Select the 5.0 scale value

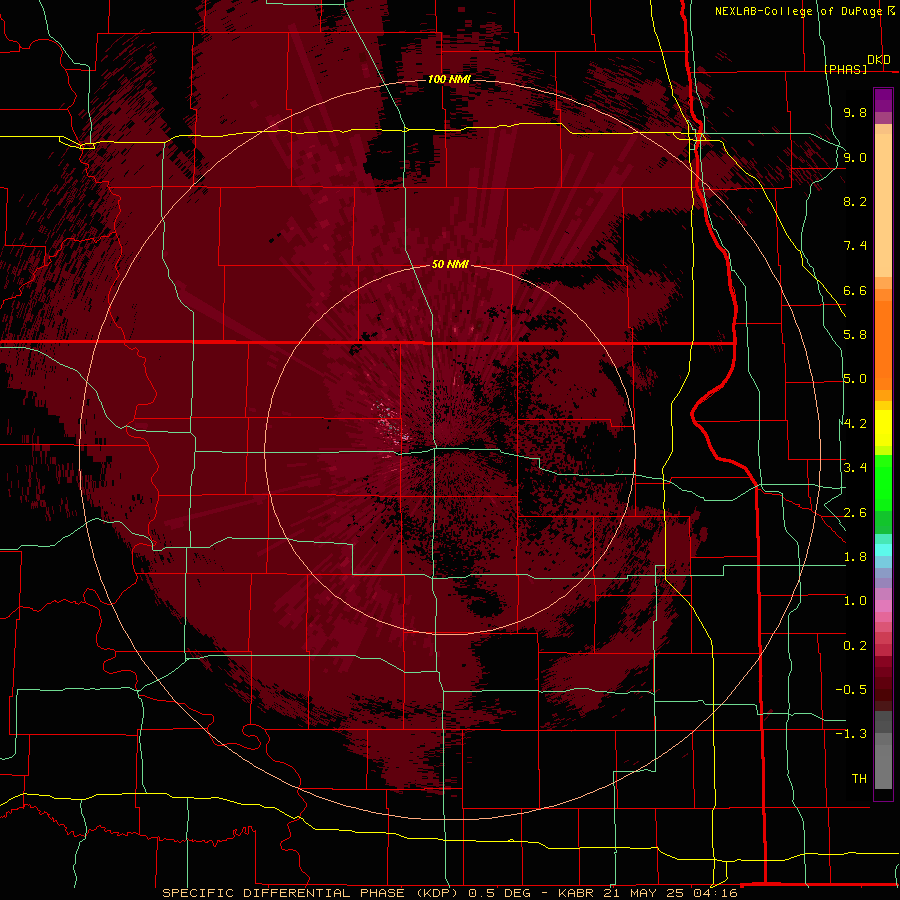pyautogui.click(x=855, y=379)
